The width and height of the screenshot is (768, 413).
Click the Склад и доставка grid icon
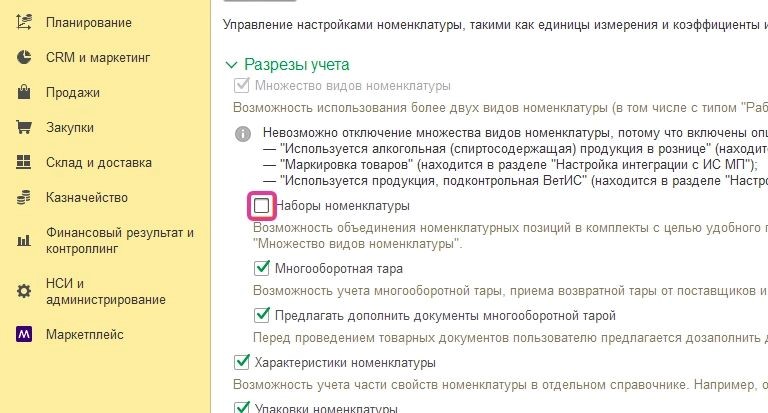pyautogui.click(x=25, y=163)
